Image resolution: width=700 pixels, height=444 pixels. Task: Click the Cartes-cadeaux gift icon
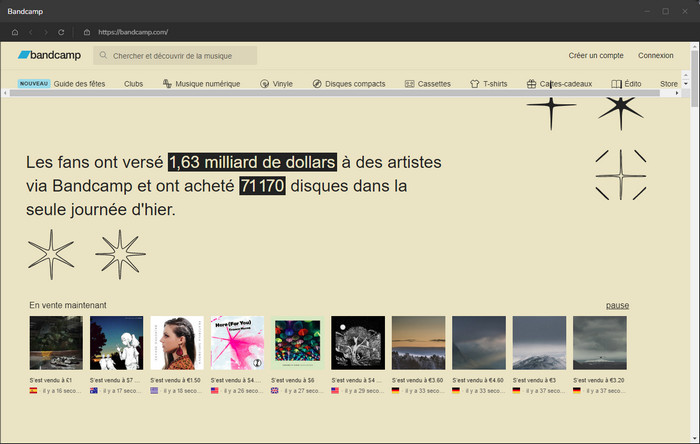point(531,83)
